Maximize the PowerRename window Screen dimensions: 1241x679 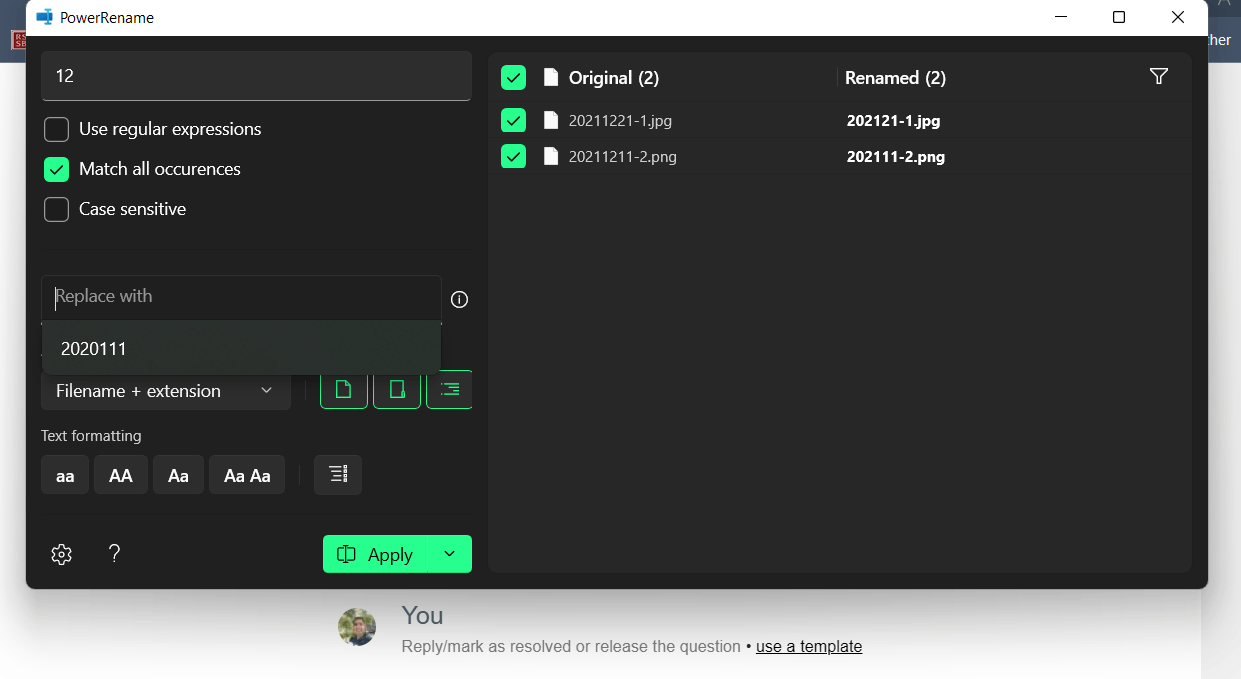(x=1119, y=17)
